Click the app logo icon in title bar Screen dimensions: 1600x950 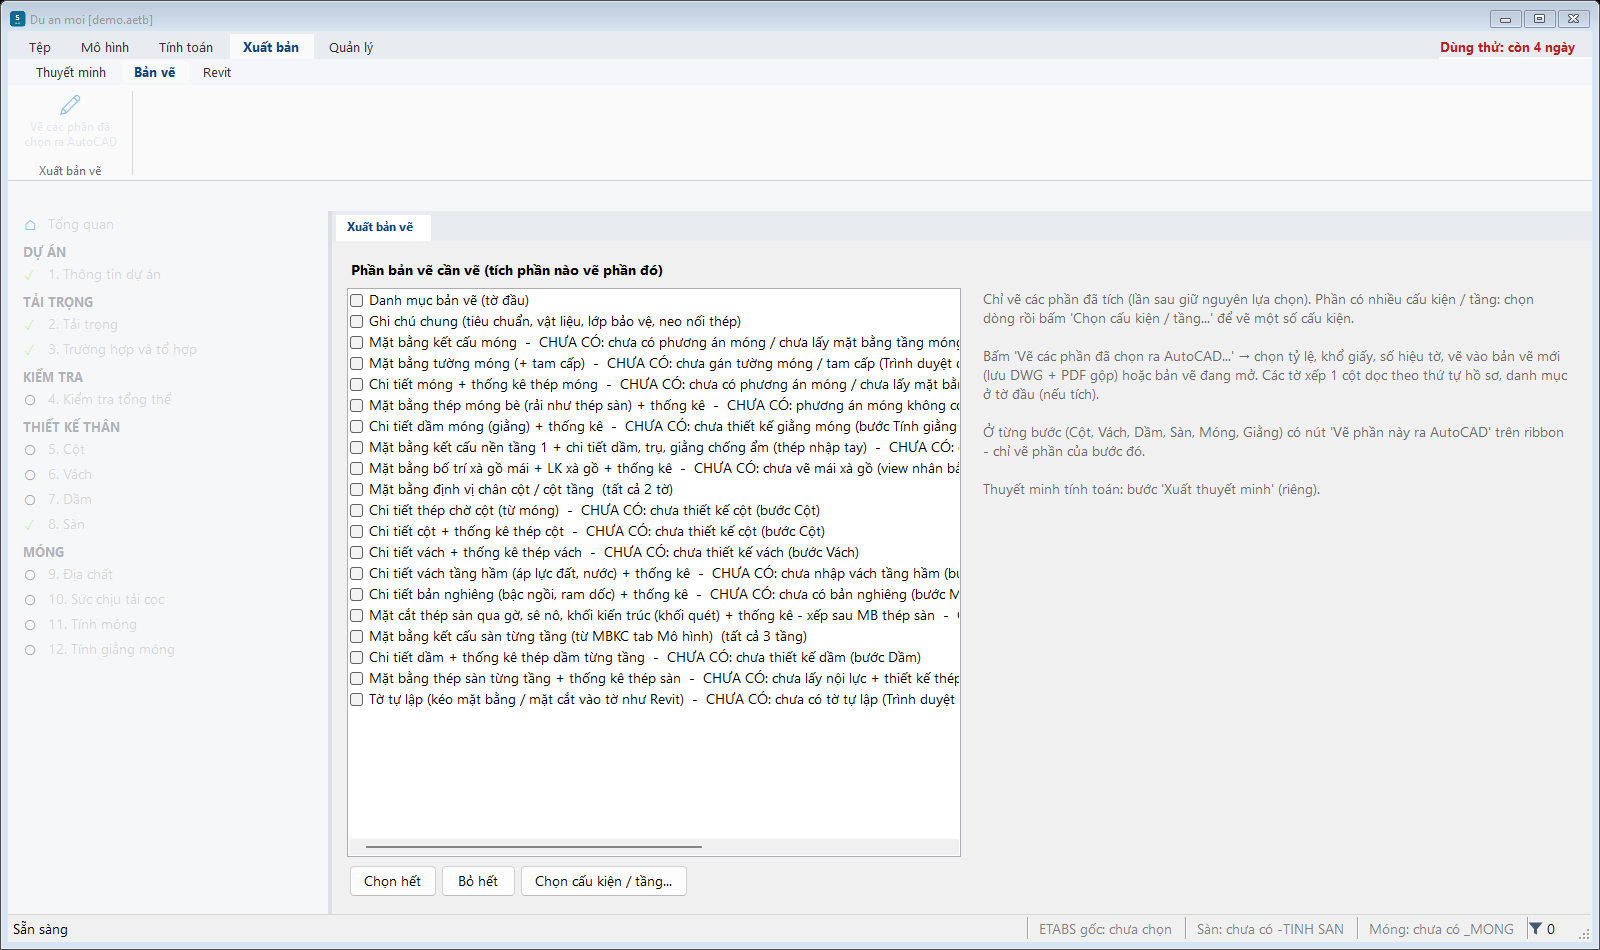pyautogui.click(x=17, y=19)
